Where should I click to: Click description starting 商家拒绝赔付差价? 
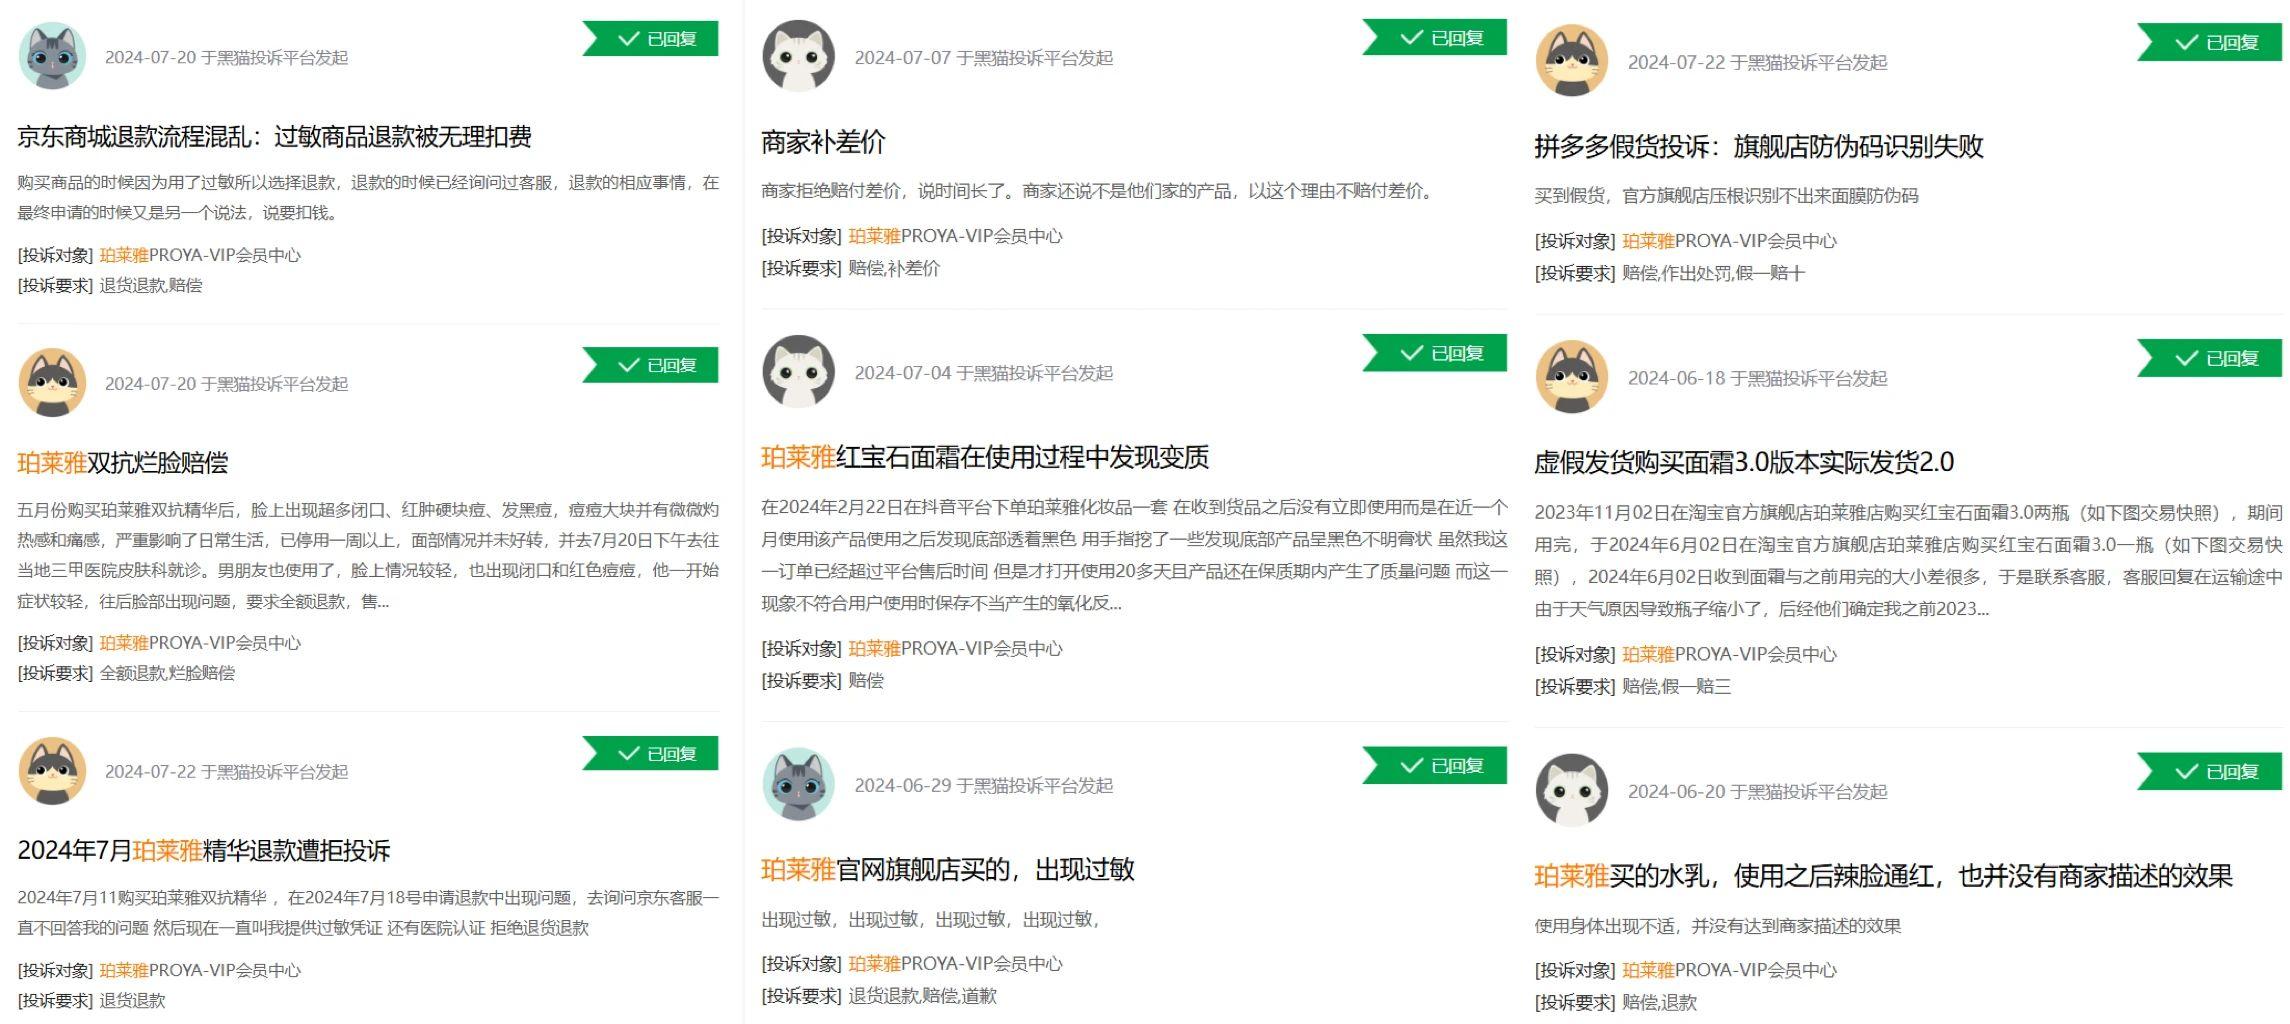pos(1097,191)
